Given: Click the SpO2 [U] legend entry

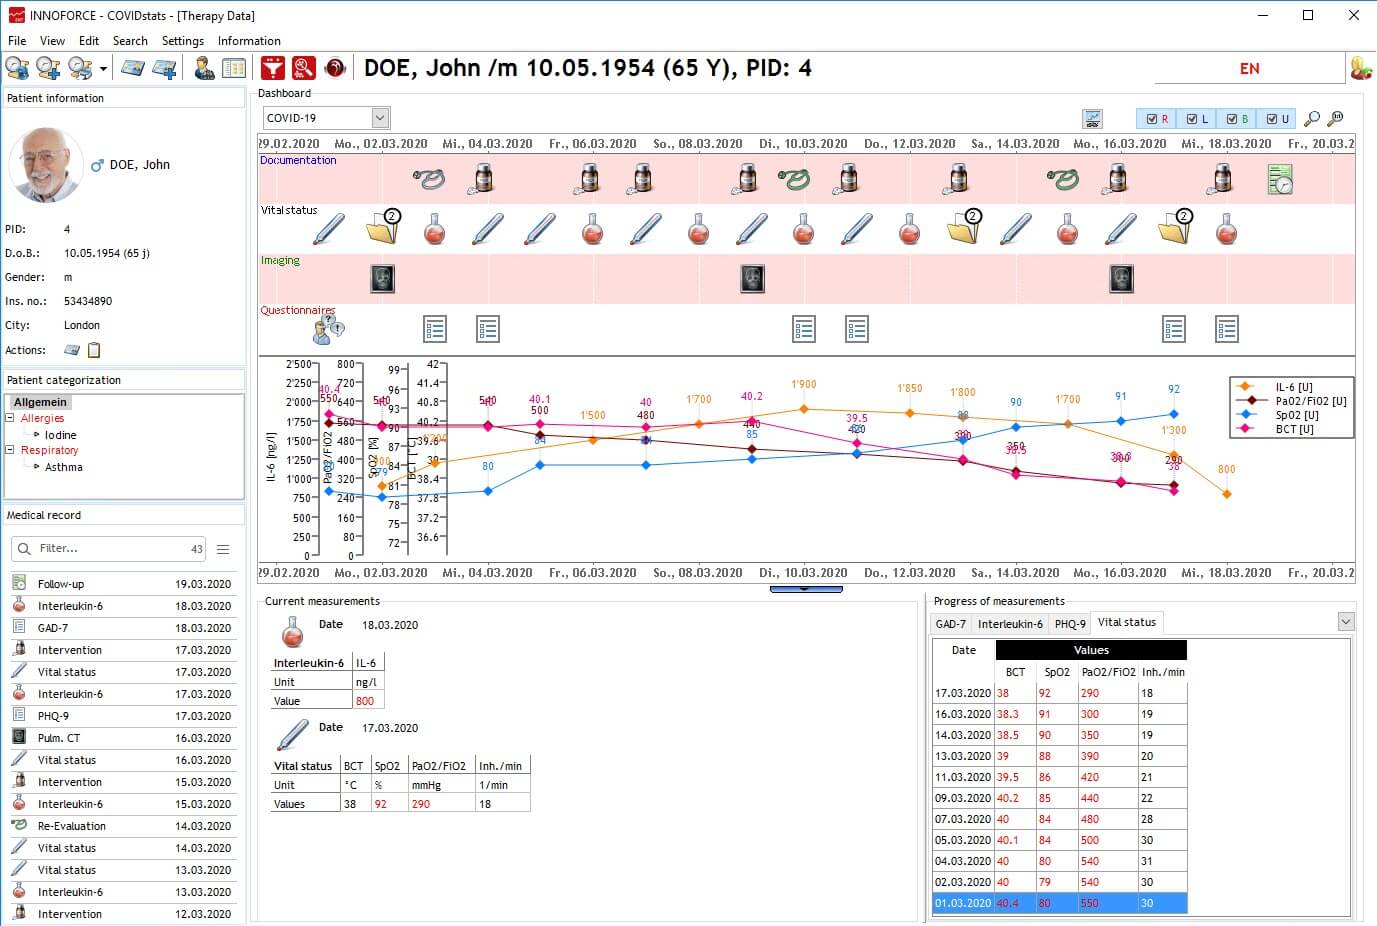Looking at the screenshot, I should coord(1291,415).
